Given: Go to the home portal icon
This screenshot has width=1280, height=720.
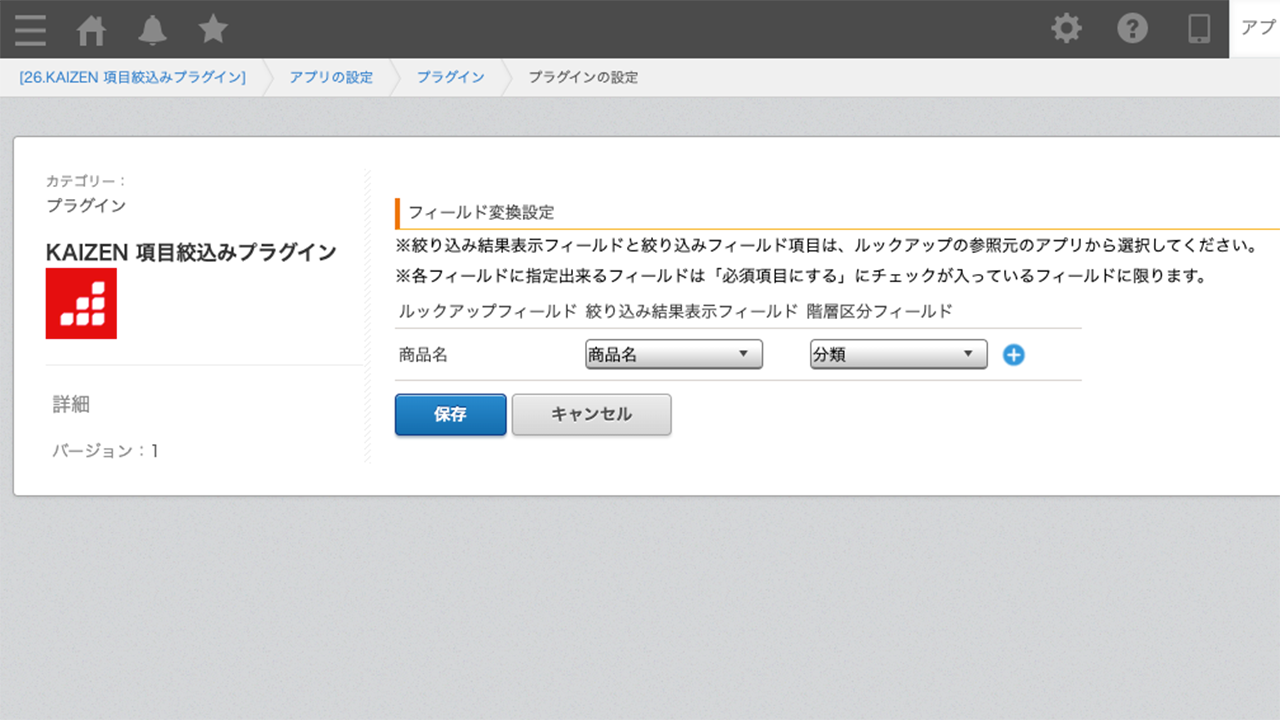Looking at the screenshot, I should coord(92,30).
